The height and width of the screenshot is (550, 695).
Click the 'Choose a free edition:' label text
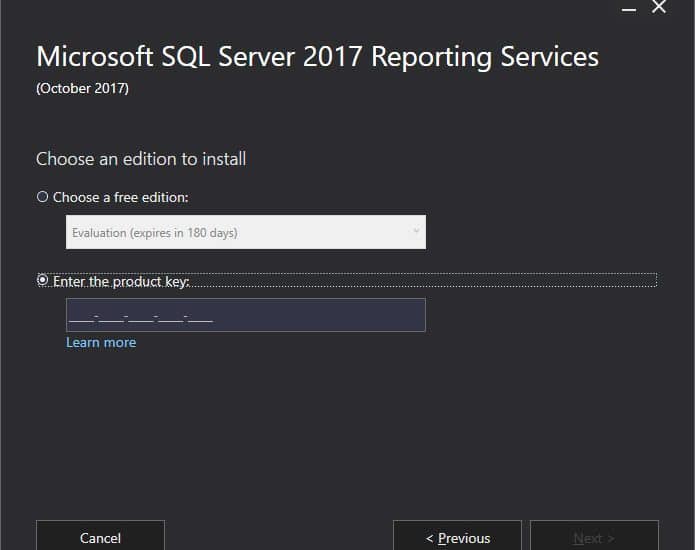point(121,197)
